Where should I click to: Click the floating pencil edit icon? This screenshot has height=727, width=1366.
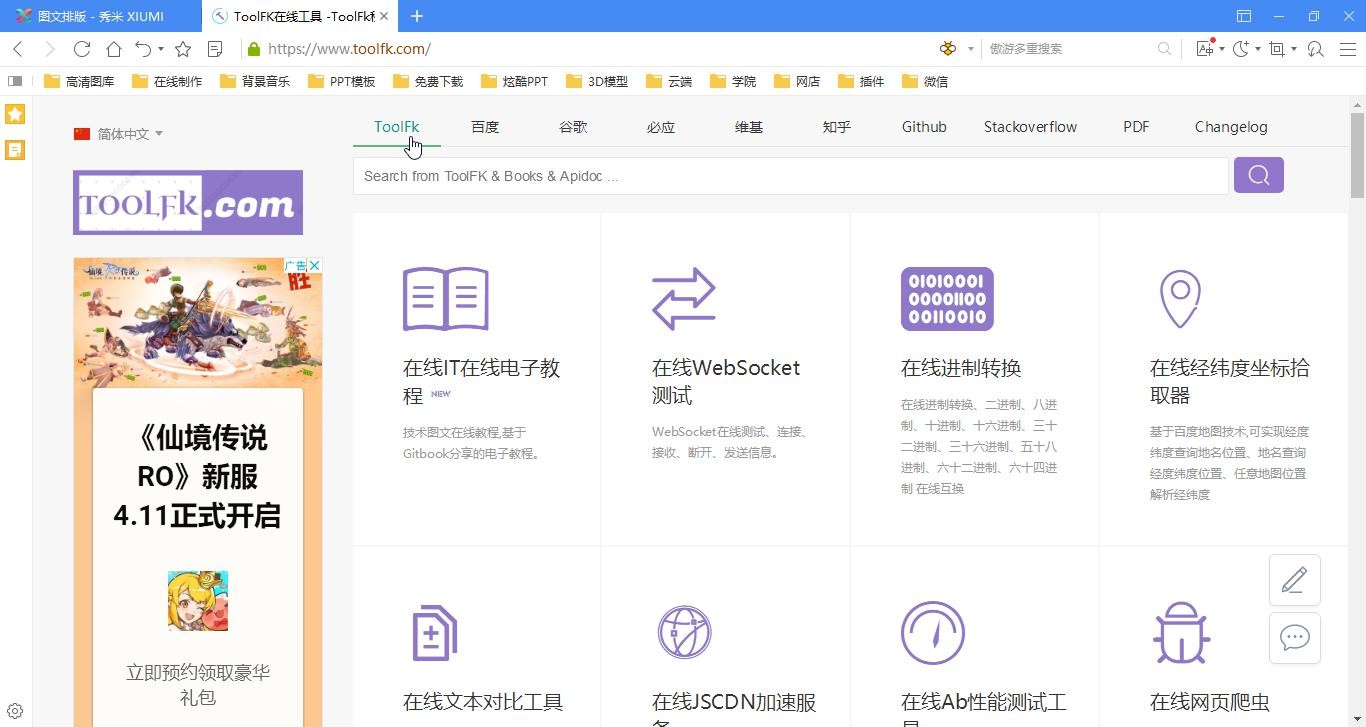1294,580
